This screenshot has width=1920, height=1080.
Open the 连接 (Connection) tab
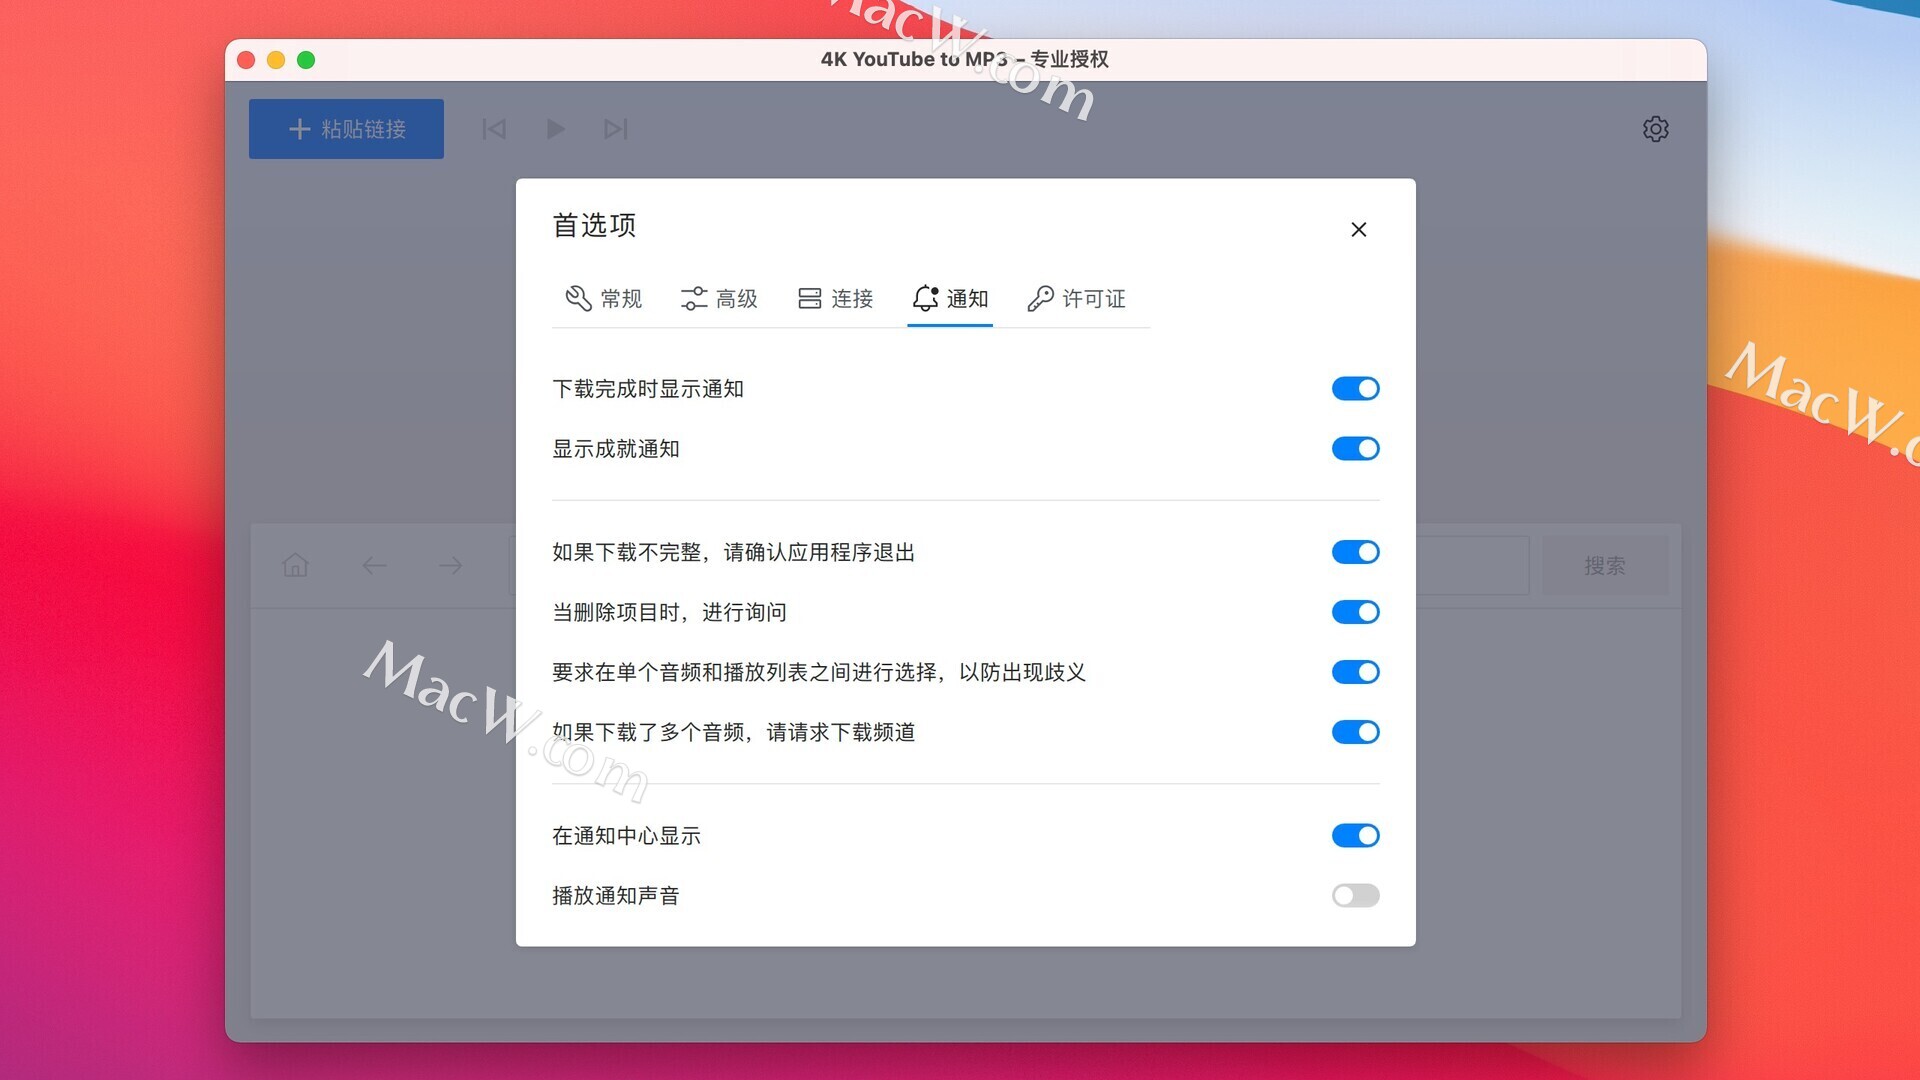click(x=835, y=298)
